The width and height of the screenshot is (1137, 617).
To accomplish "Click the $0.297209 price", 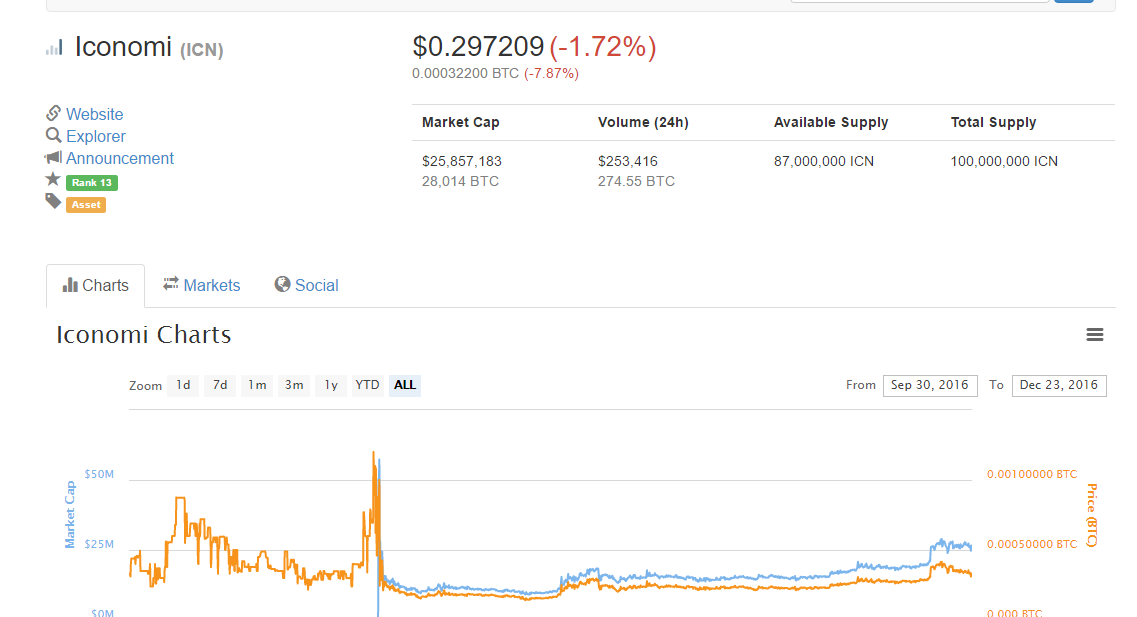I will (x=478, y=46).
